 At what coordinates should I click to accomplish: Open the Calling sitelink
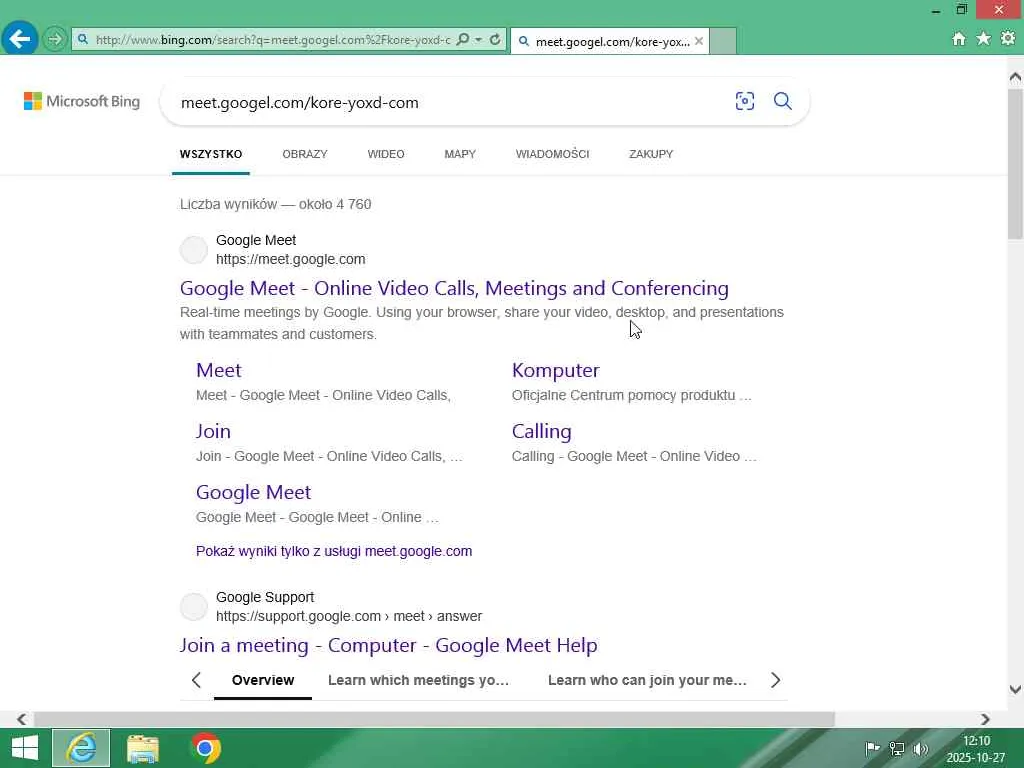click(541, 431)
